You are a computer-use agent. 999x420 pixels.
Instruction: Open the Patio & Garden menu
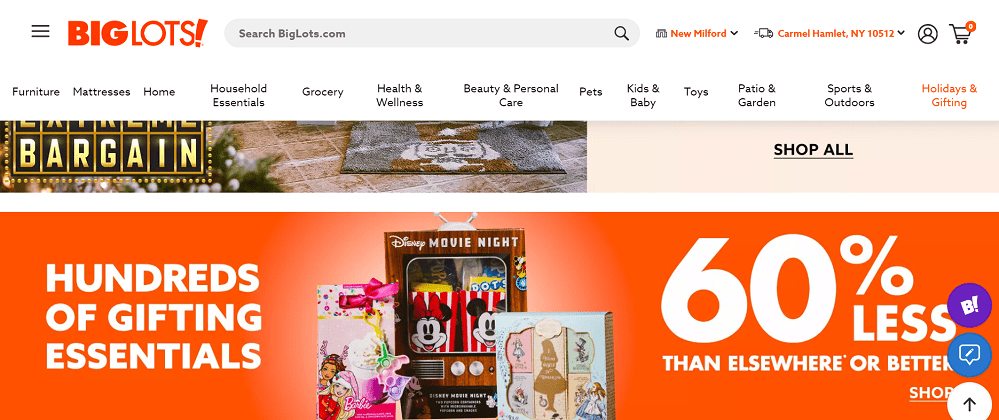click(756, 96)
